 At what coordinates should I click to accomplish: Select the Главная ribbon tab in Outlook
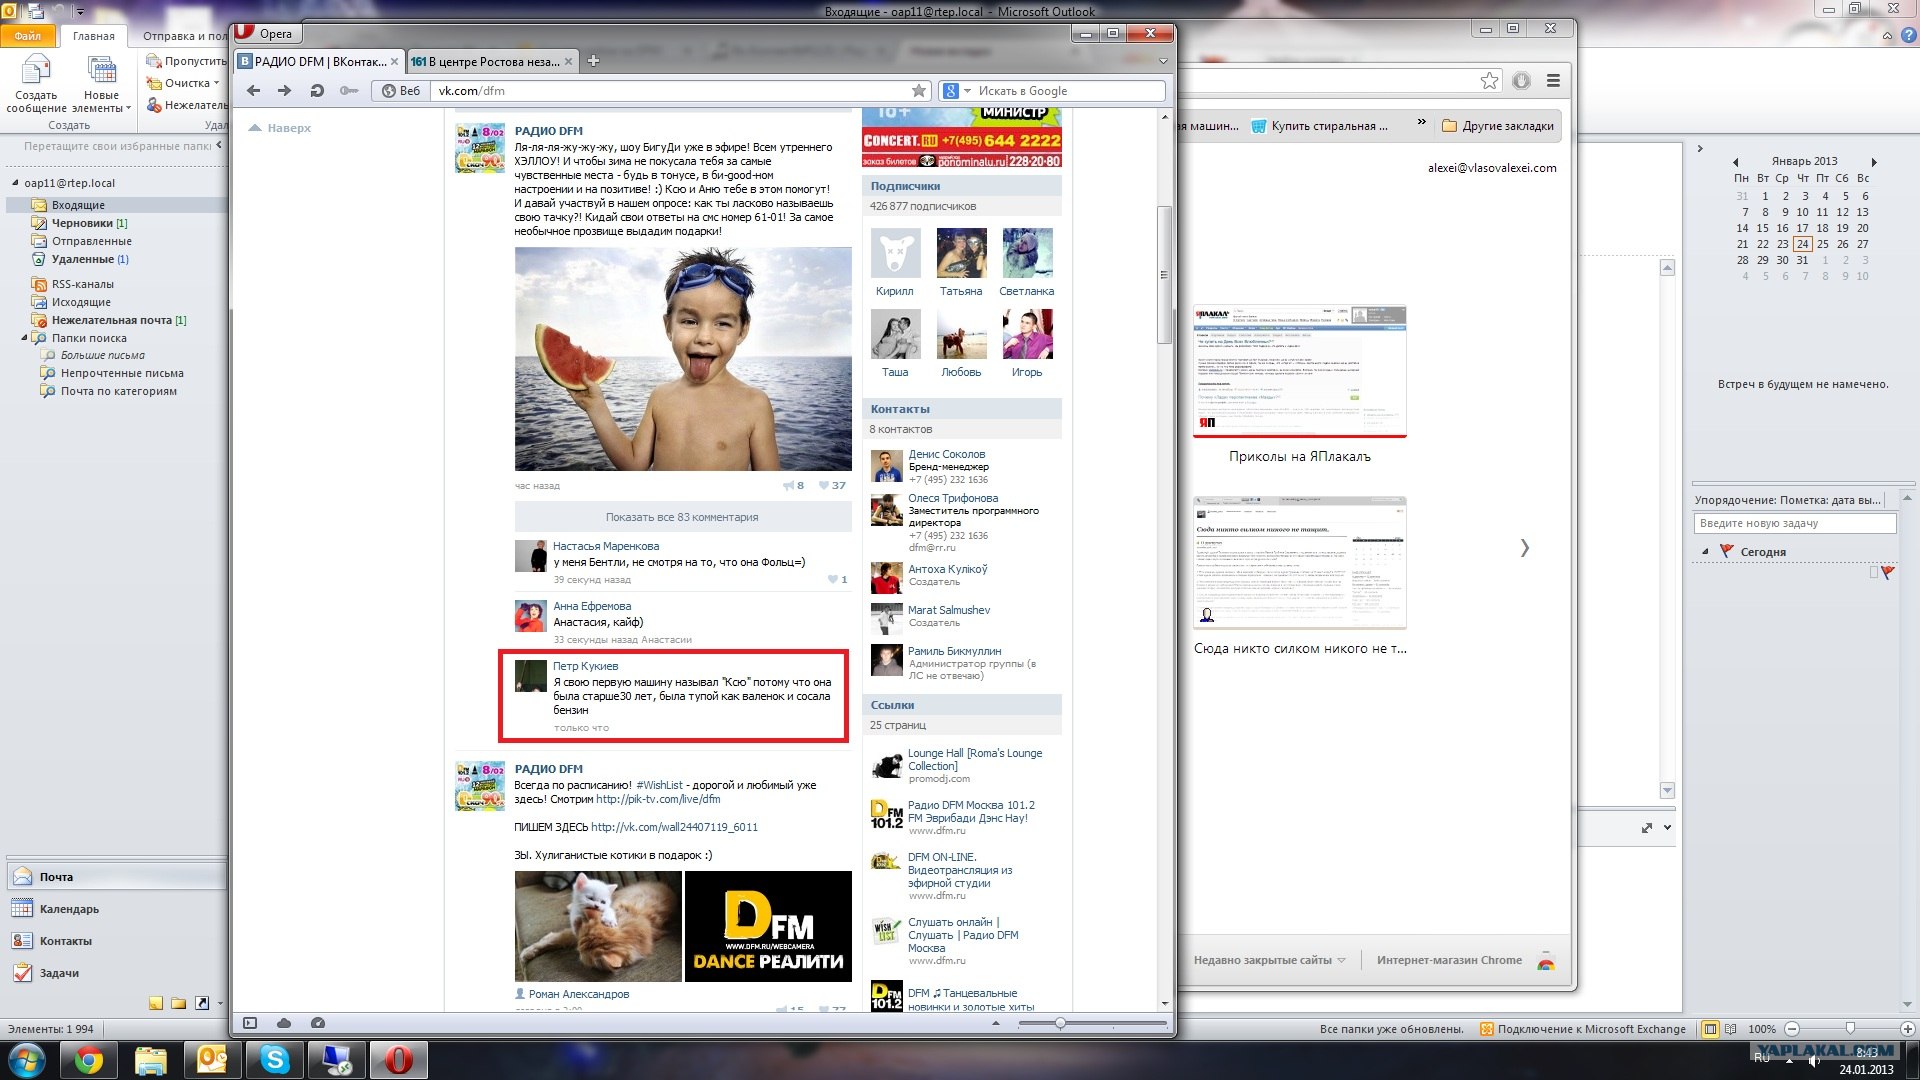pos(93,36)
